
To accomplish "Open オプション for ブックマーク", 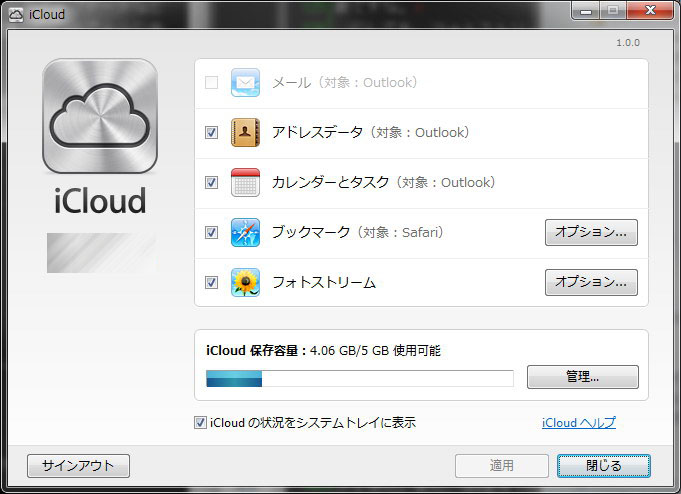I will tap(591, 233).
